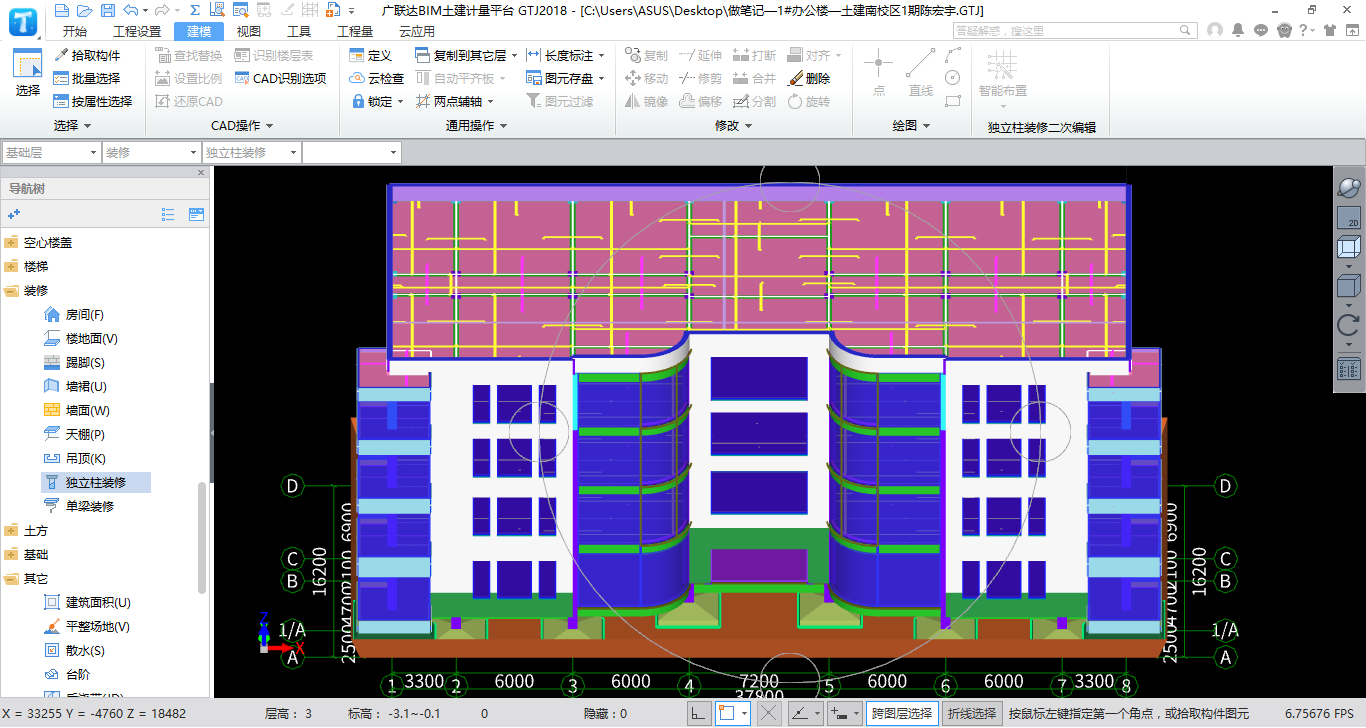Select the large 选择 tool

(27, 73)
